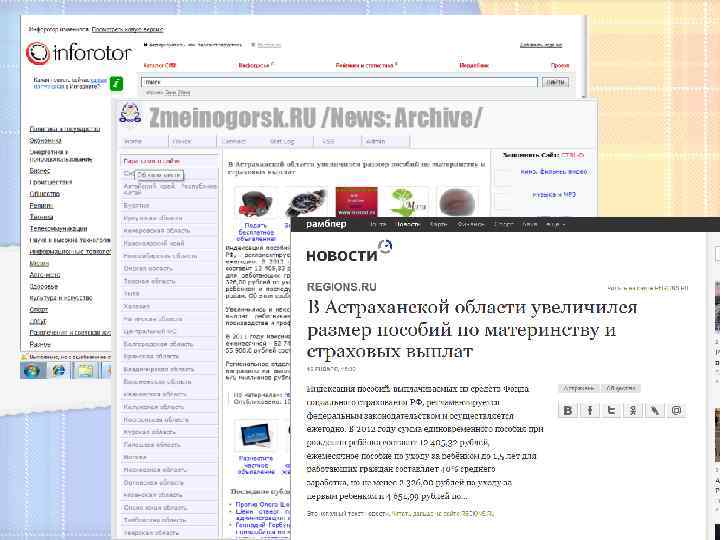Click the brown round item ad thumbnail
This screenshot has height=540, width=720.
[x=457, y=202]
